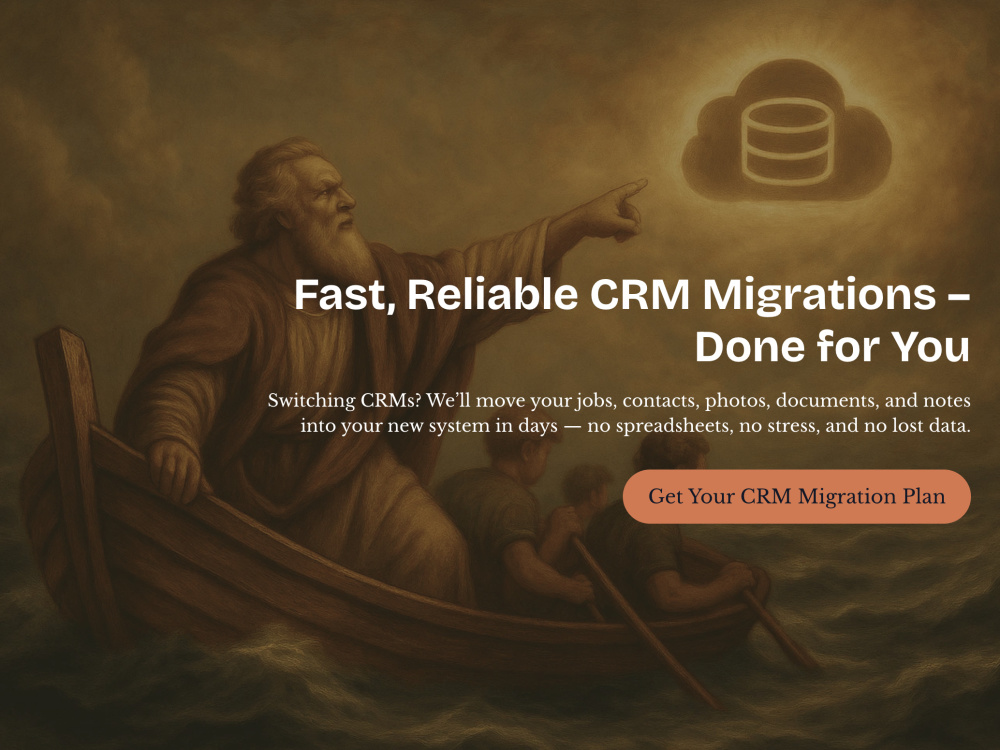Screen dimensions: 1000x750
Task: Click the cloud database icon in the sky
Action: point(786,131)
